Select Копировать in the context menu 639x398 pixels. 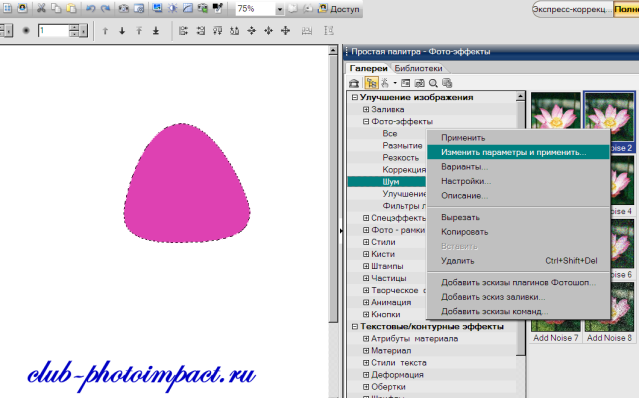point(465,232)
